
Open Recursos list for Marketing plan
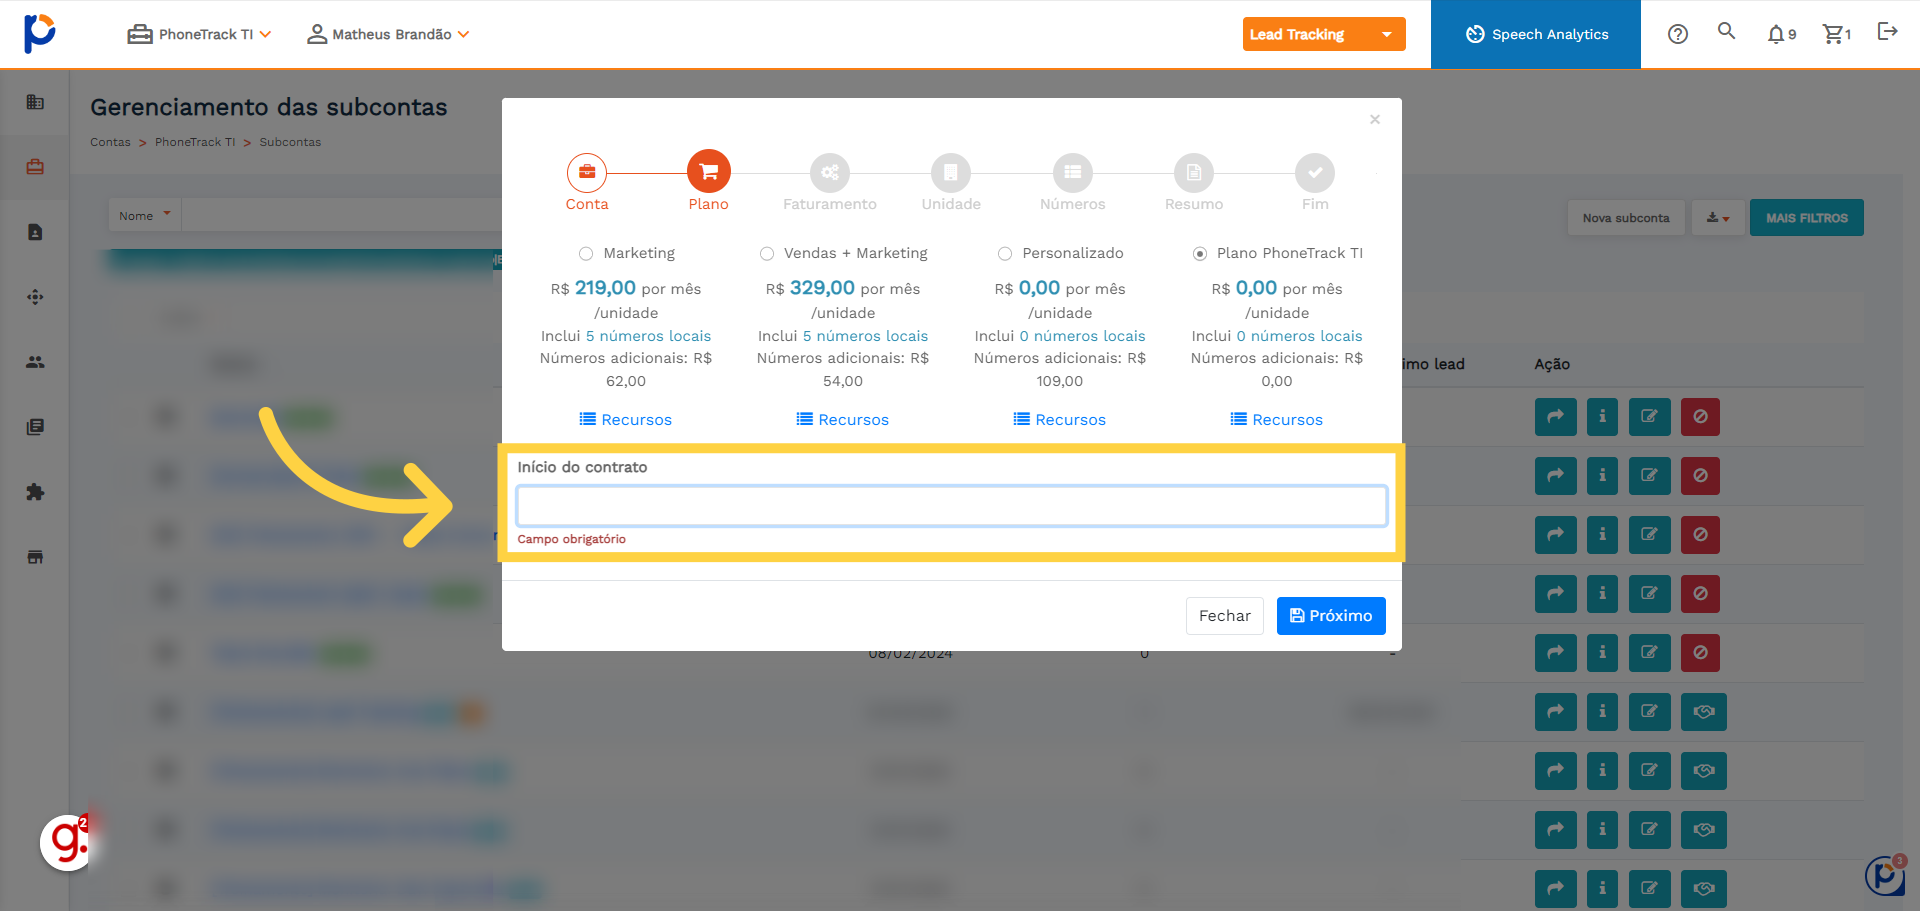pyautogui.click(x=626, y=420)
